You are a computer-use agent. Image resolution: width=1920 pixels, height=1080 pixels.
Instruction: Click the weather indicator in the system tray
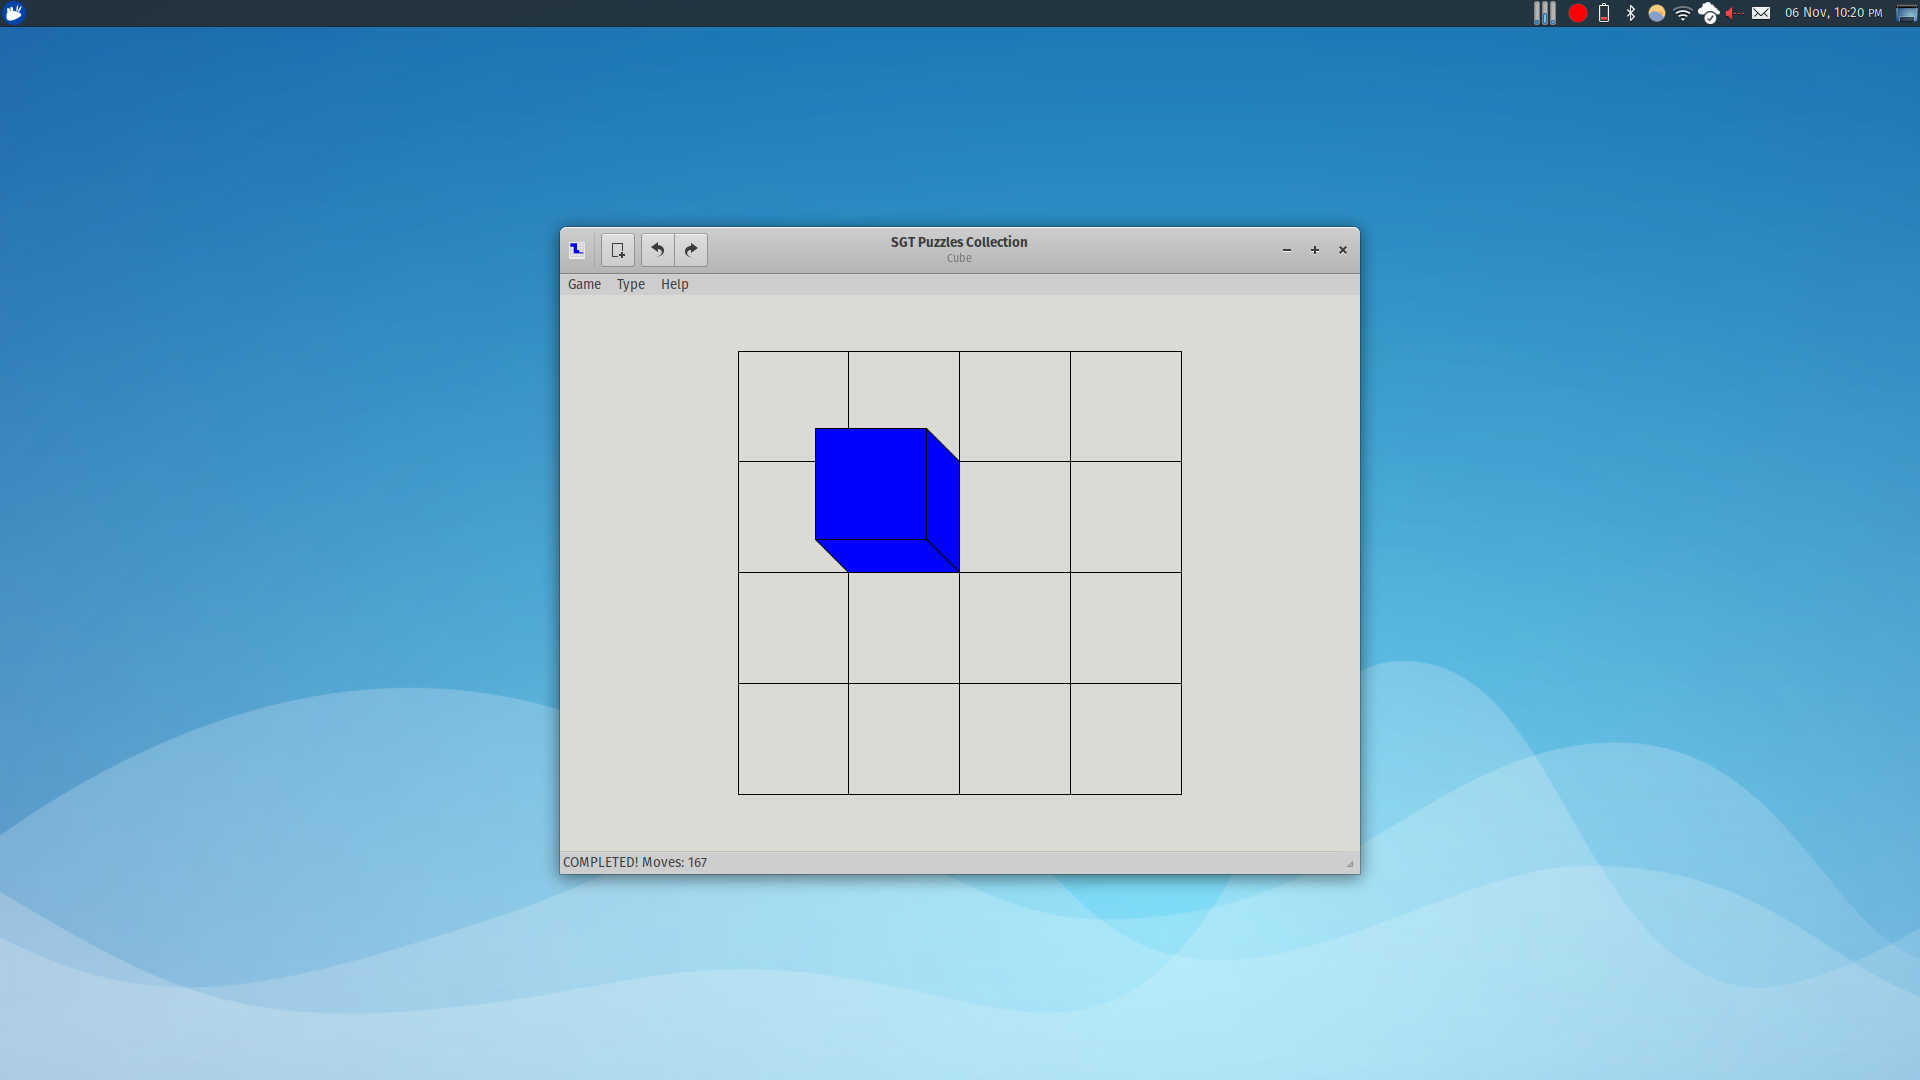1658,14
